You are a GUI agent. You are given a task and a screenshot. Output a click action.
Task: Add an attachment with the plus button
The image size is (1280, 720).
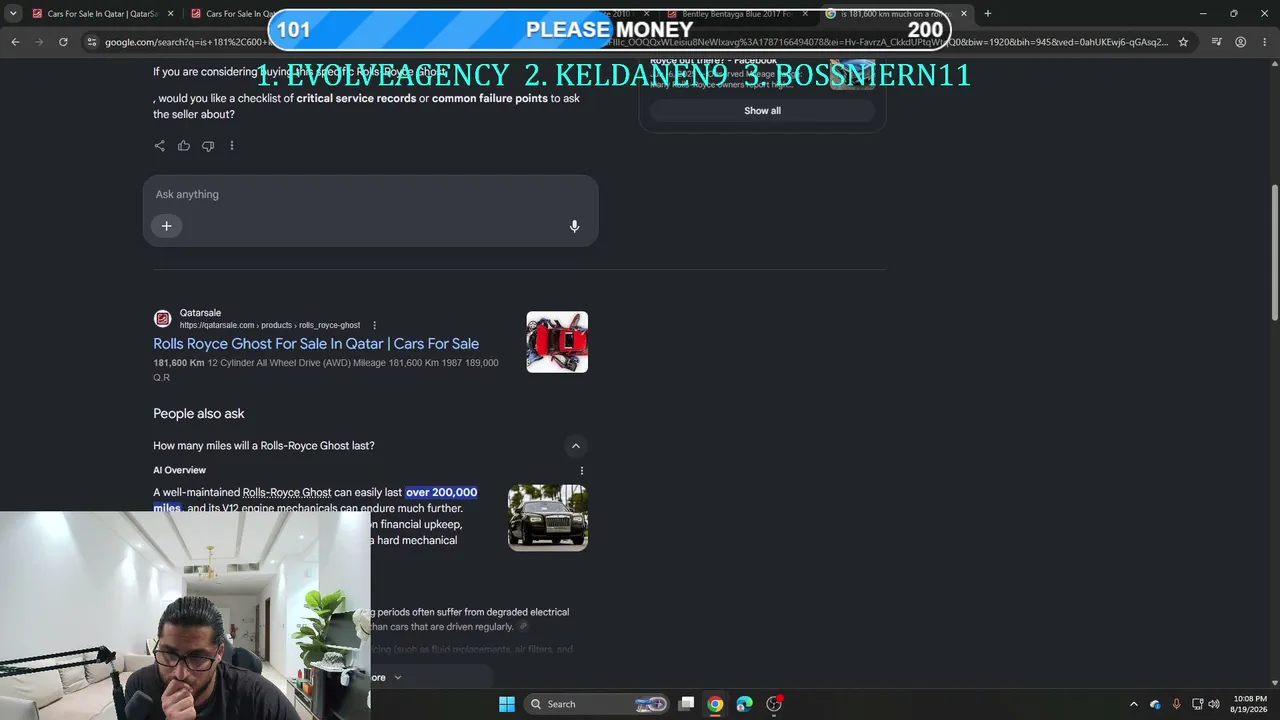pyautogui.click(x=167, y=226)
